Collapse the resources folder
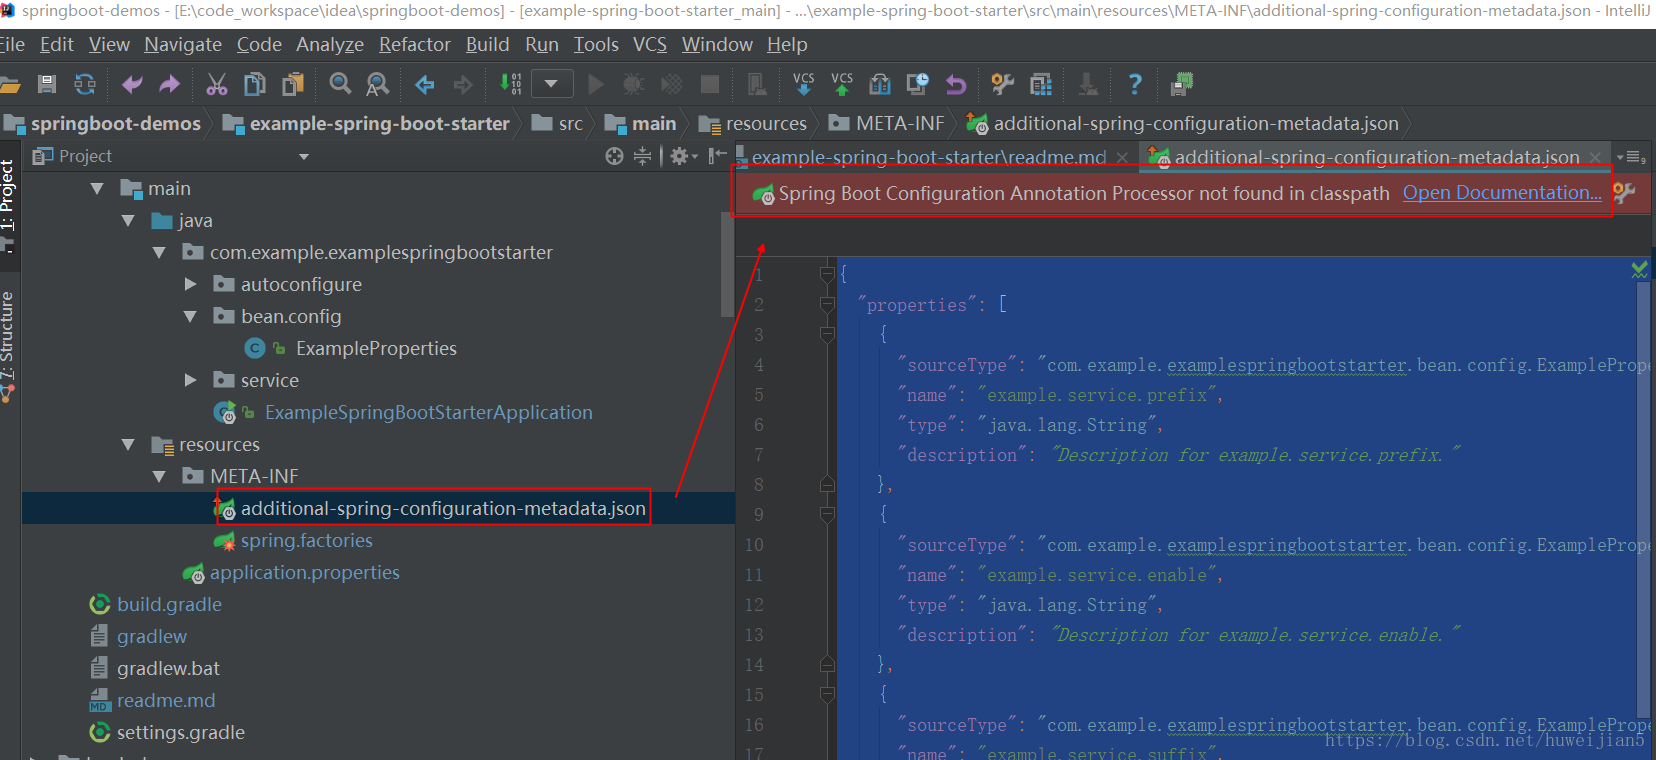This screenshot has width=1656, height=760. 128,445
